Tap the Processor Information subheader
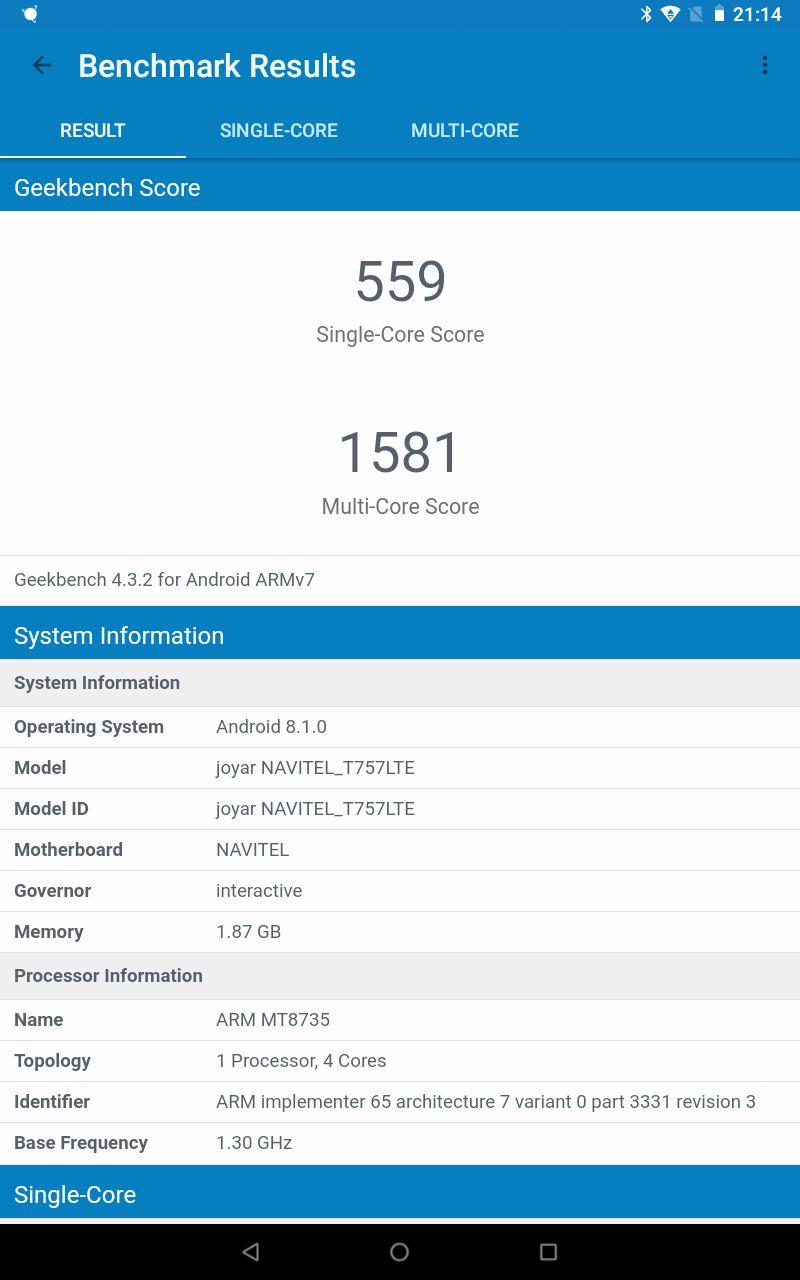The image size is (800, 1280). coord(400,976)
